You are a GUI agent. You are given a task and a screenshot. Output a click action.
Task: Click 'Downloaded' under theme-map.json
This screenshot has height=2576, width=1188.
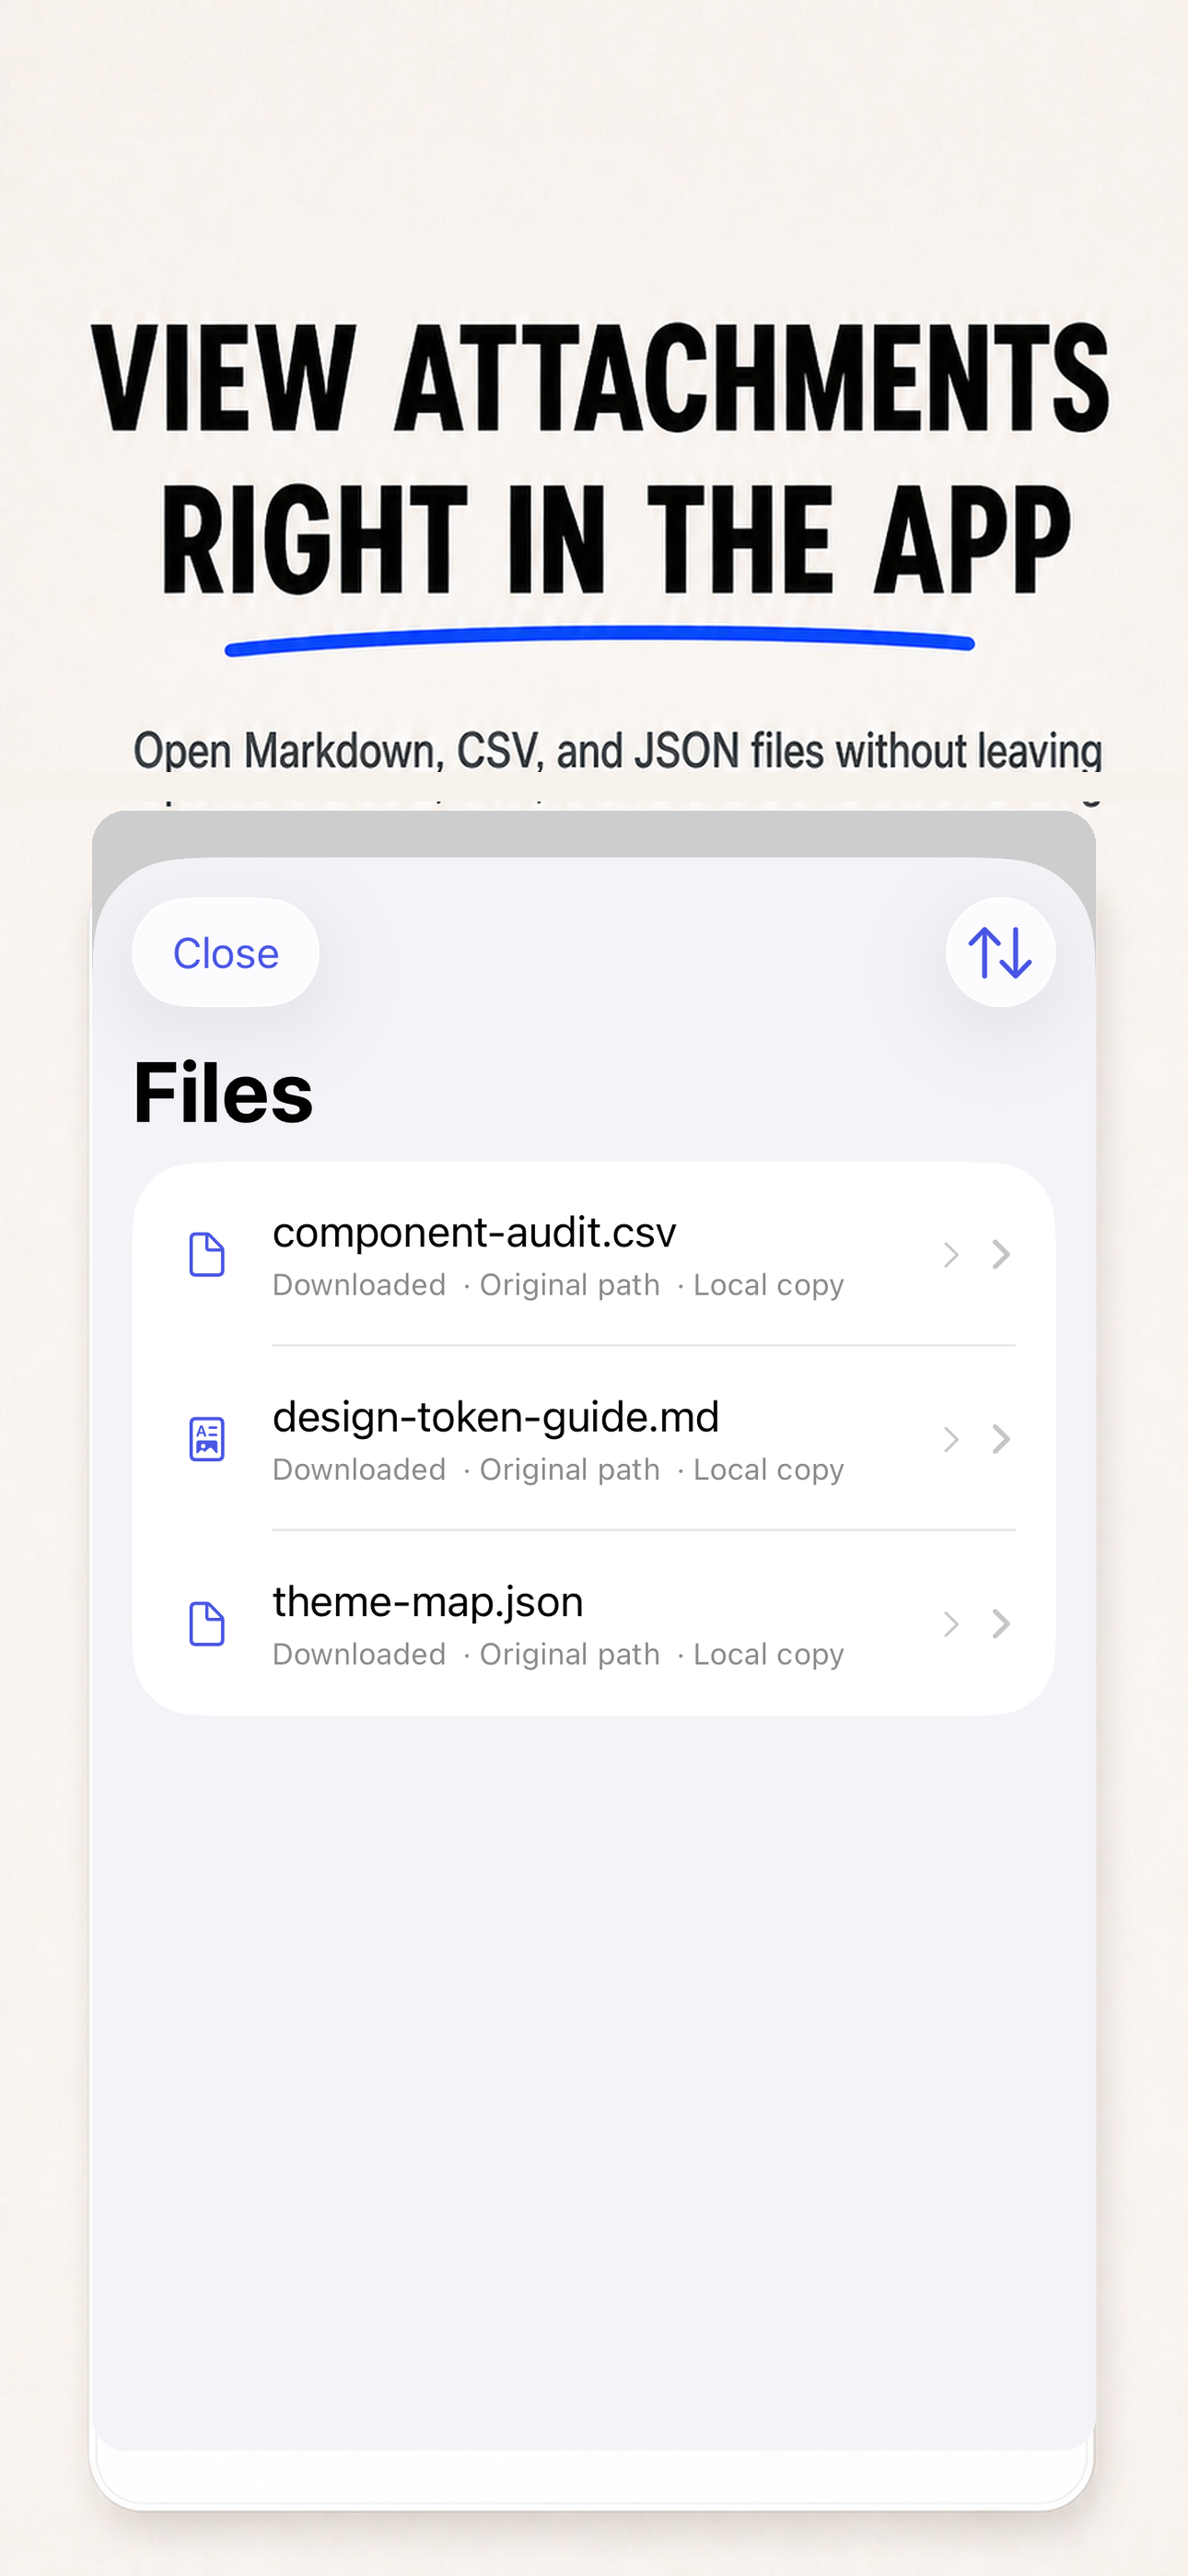click(359, 1655)
